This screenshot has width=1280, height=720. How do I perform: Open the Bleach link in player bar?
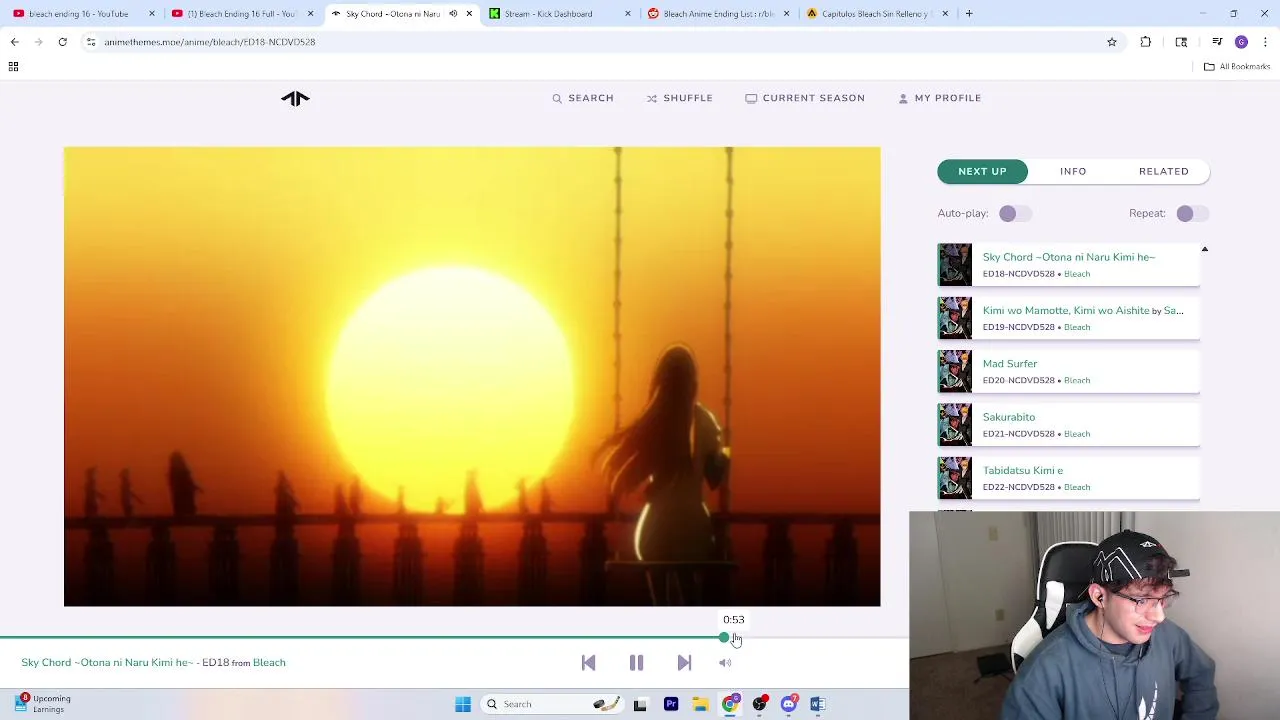[x=269, y=662]
